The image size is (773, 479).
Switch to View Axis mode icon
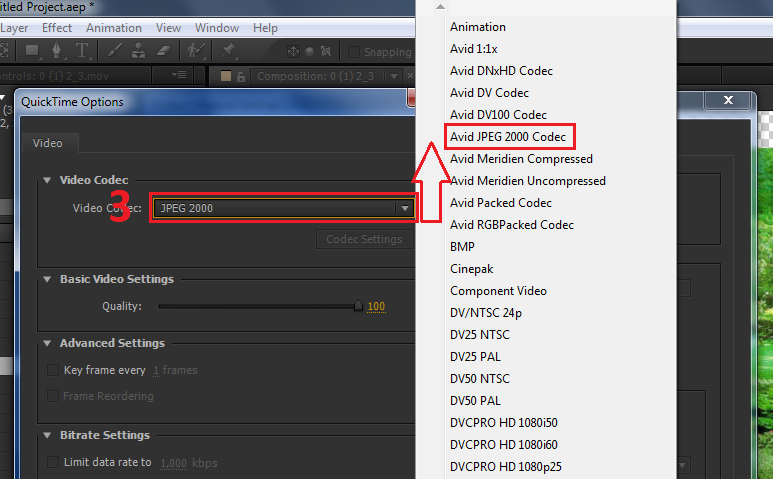[326, 51]
